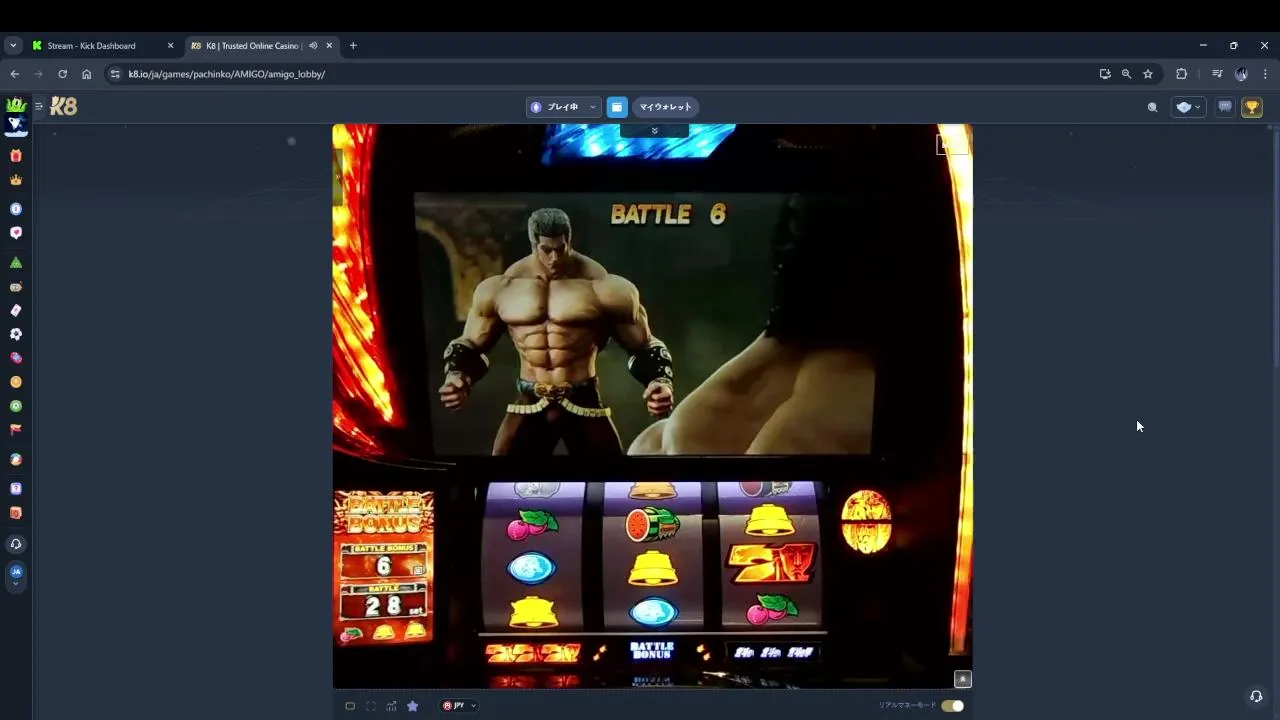Click the BATTLE 6 game video display

(x=645, y=324)
